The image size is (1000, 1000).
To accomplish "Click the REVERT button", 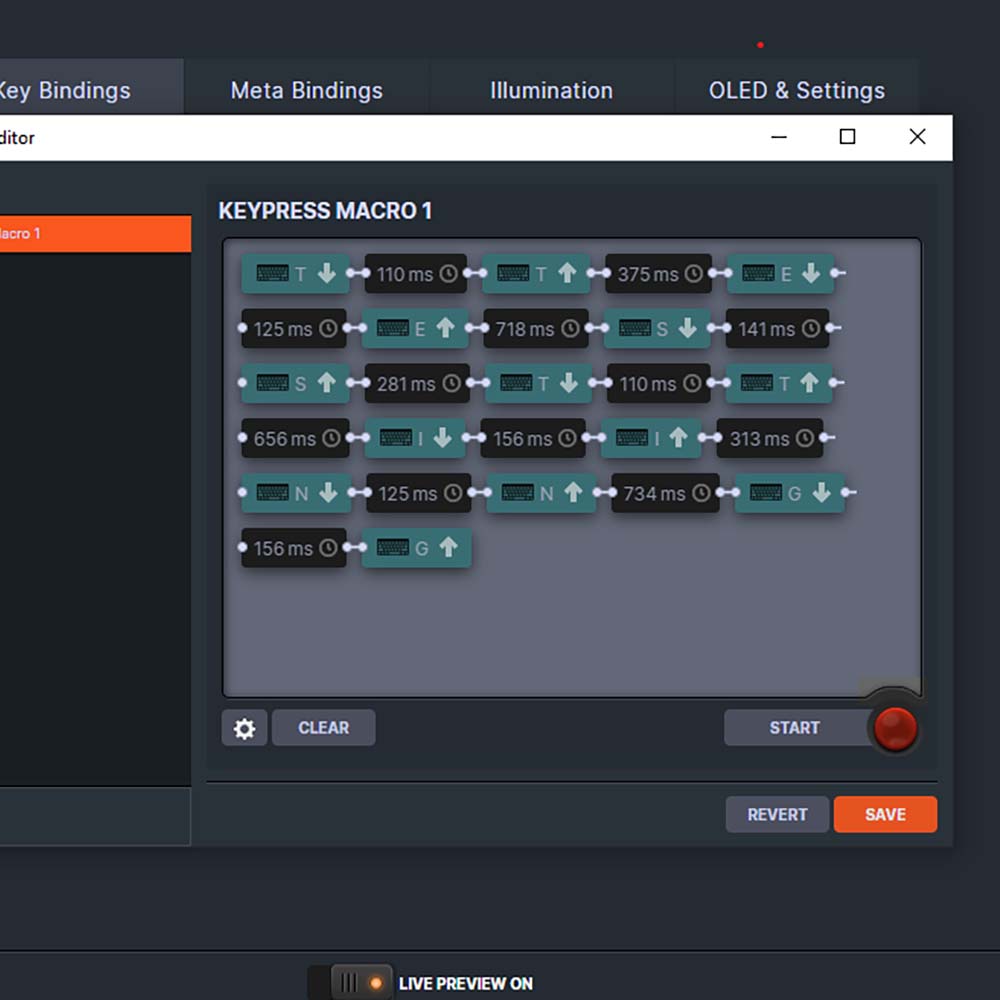I will (x=777, y=814).
